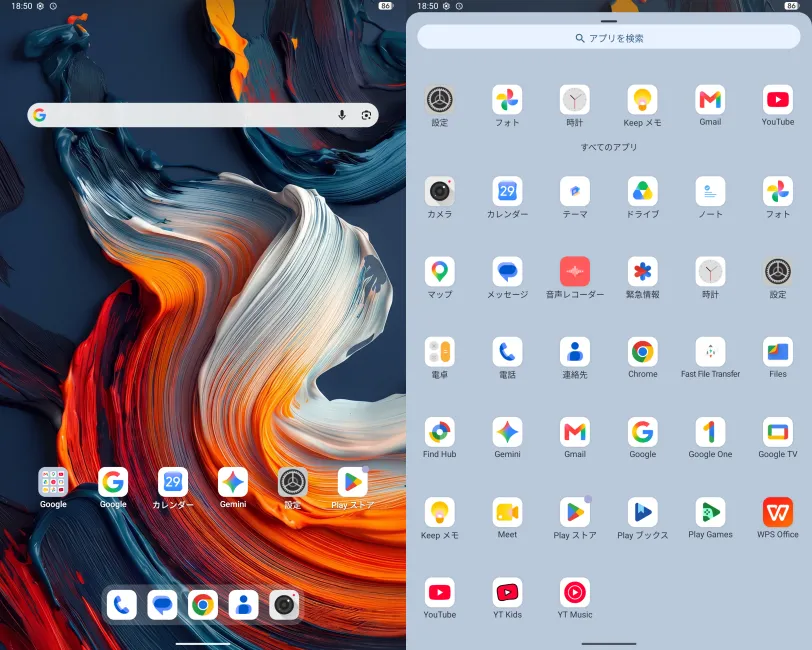812x650 pixels.
Task: Open Keep メモ in the all apps grid
Action: click(x=440, y=512)
